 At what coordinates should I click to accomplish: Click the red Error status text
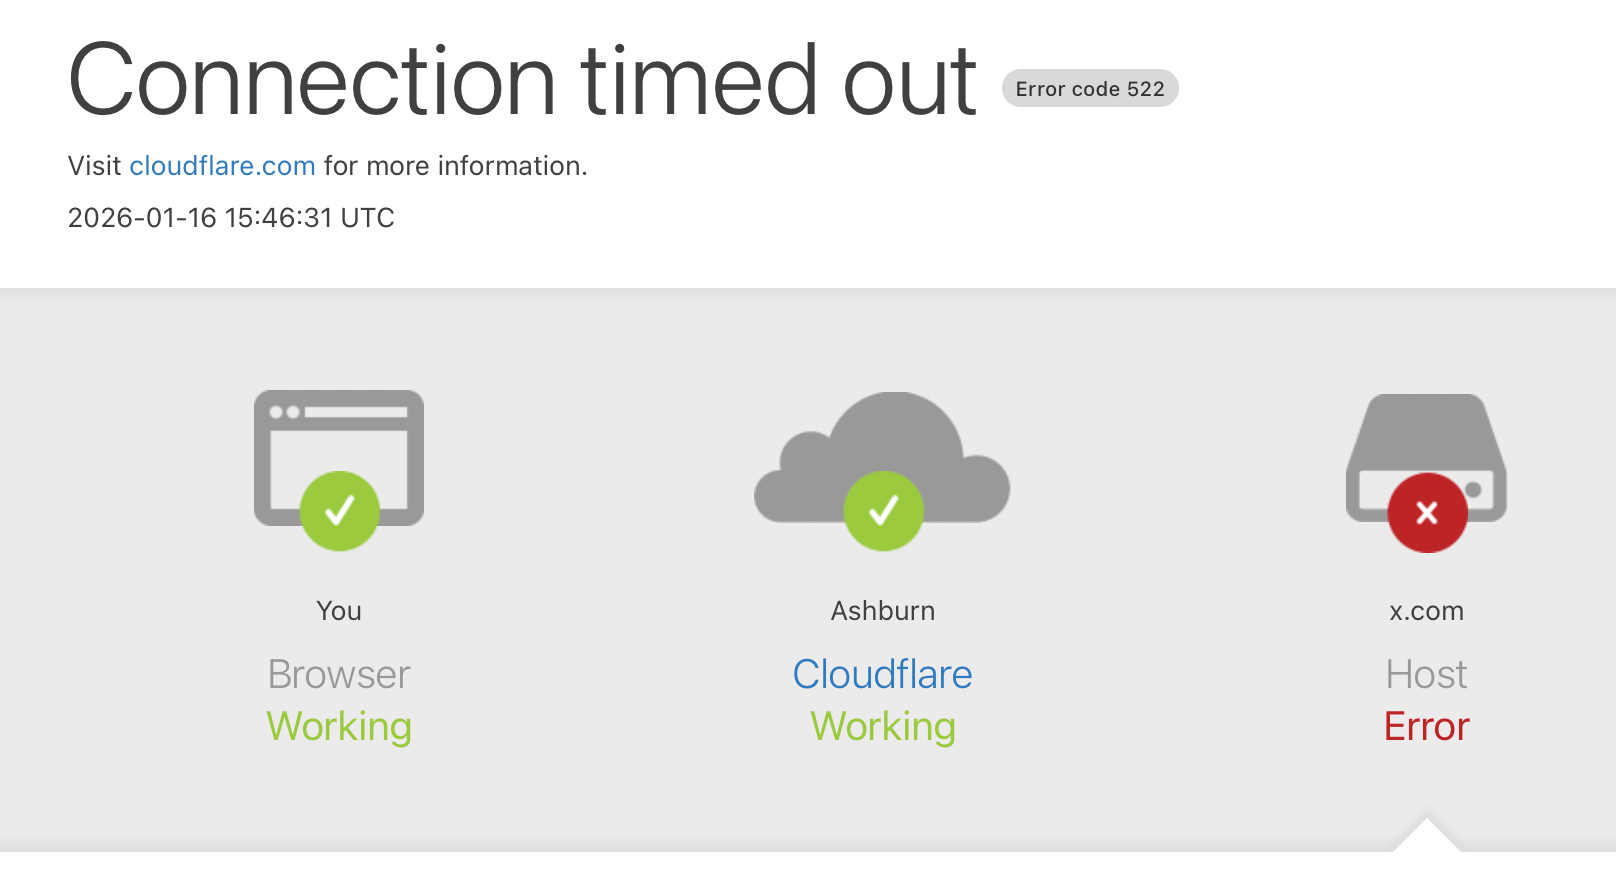pos(1426,727)
